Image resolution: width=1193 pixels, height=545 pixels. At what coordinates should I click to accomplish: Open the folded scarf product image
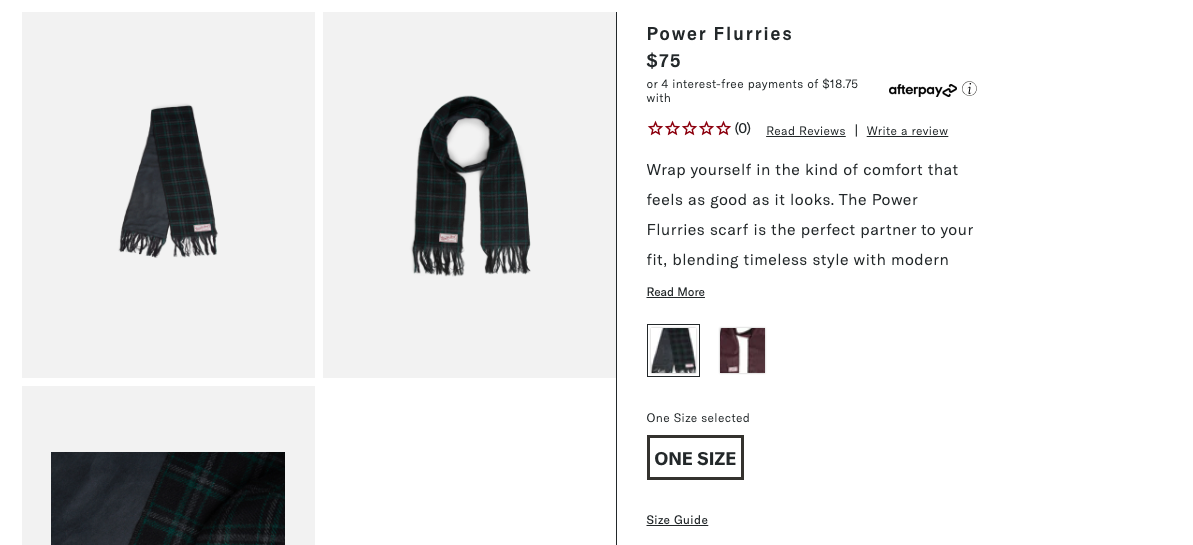pos(168,195)
